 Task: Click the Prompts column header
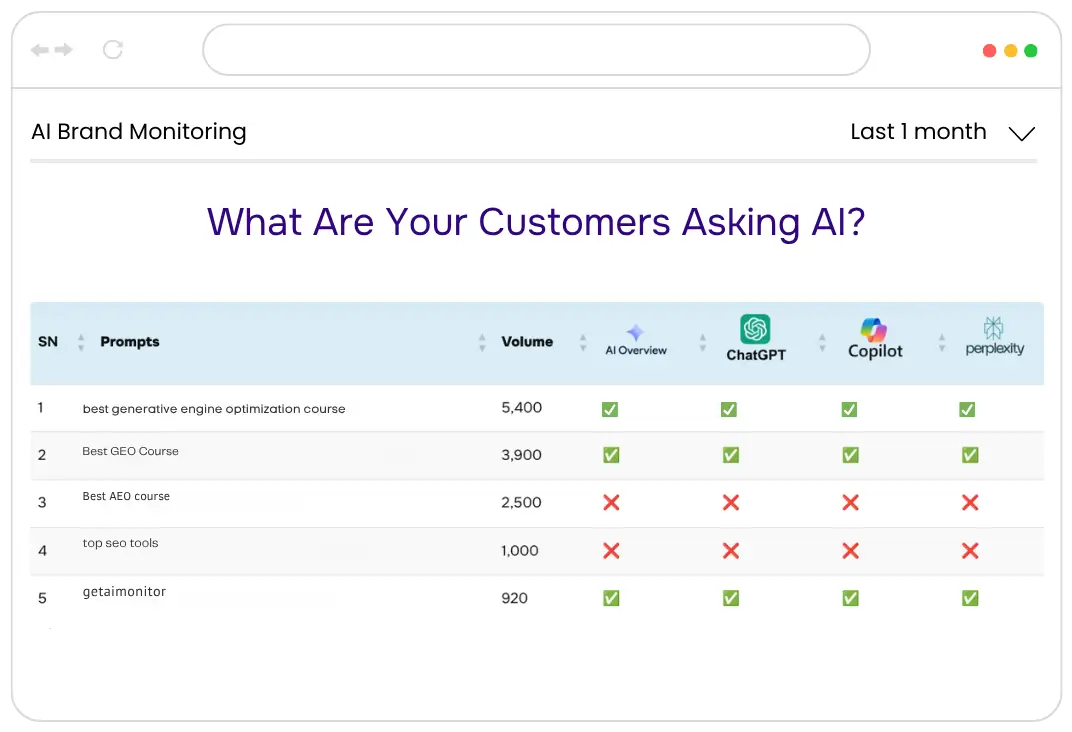tap(130, 342)
